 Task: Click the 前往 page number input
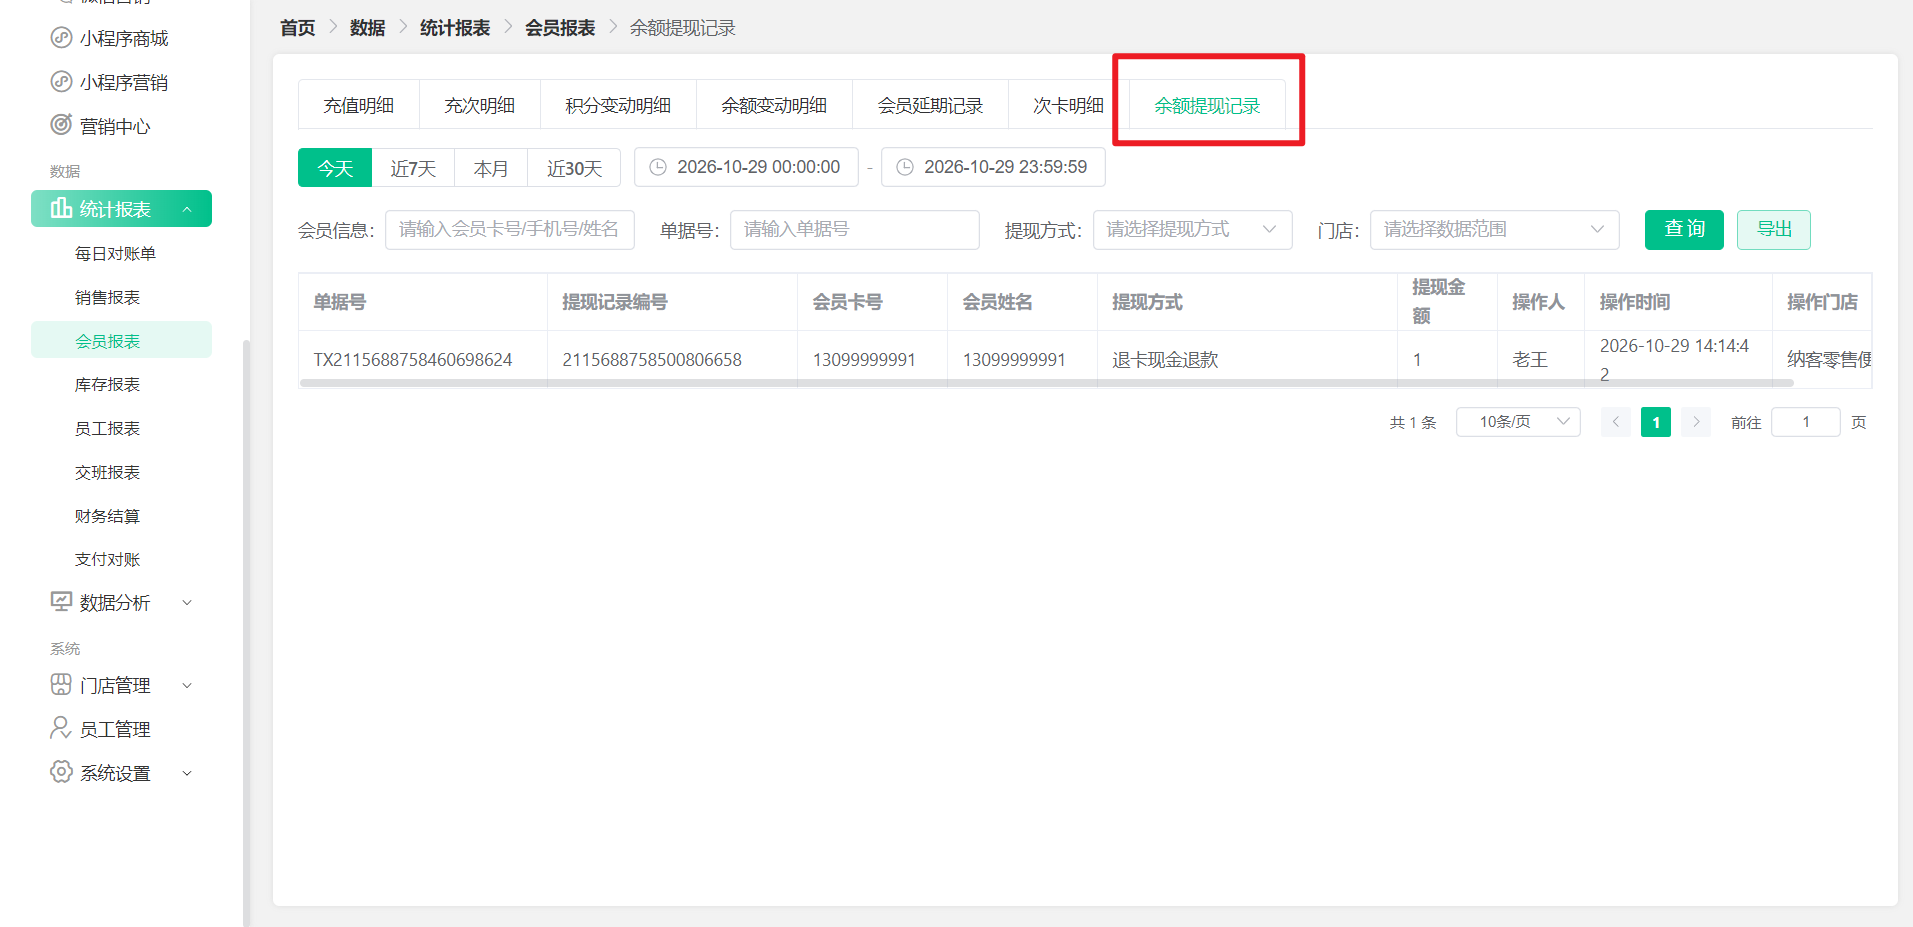[x=1806, y=422]
